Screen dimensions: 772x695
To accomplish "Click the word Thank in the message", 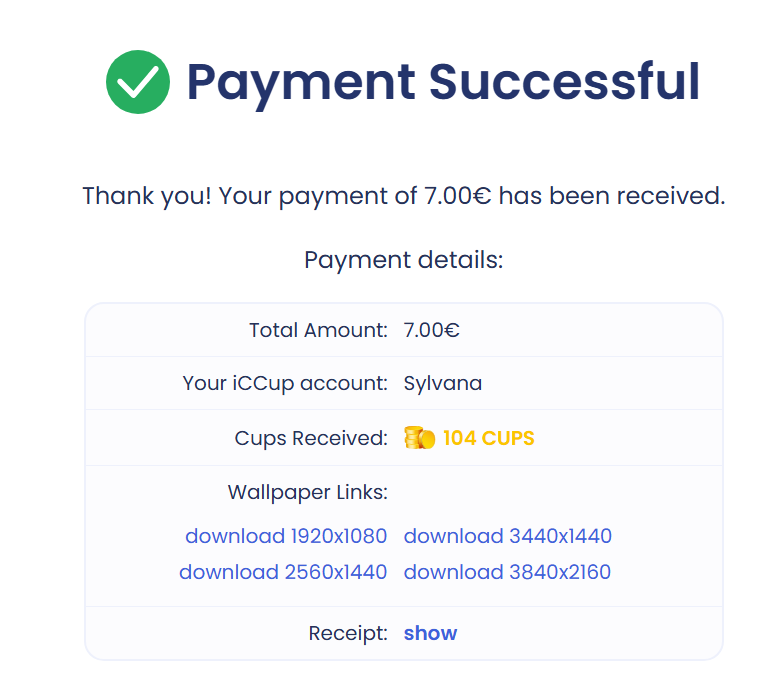I will click(x=118, y=195).
